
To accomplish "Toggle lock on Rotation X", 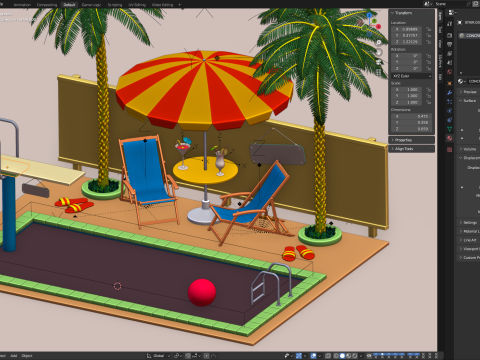I will [428, 56].
